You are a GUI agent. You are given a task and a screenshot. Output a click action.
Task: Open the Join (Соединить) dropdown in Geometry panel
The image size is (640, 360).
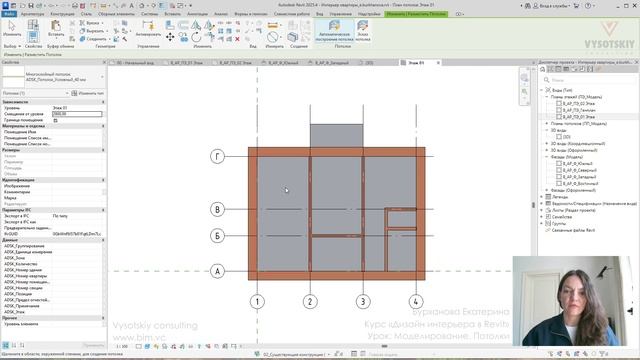(x=109, y=39)
